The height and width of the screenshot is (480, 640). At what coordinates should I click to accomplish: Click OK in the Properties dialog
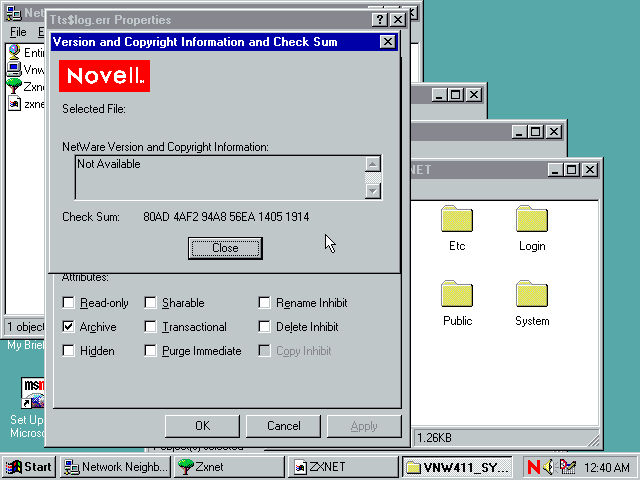tap(202, 426)
